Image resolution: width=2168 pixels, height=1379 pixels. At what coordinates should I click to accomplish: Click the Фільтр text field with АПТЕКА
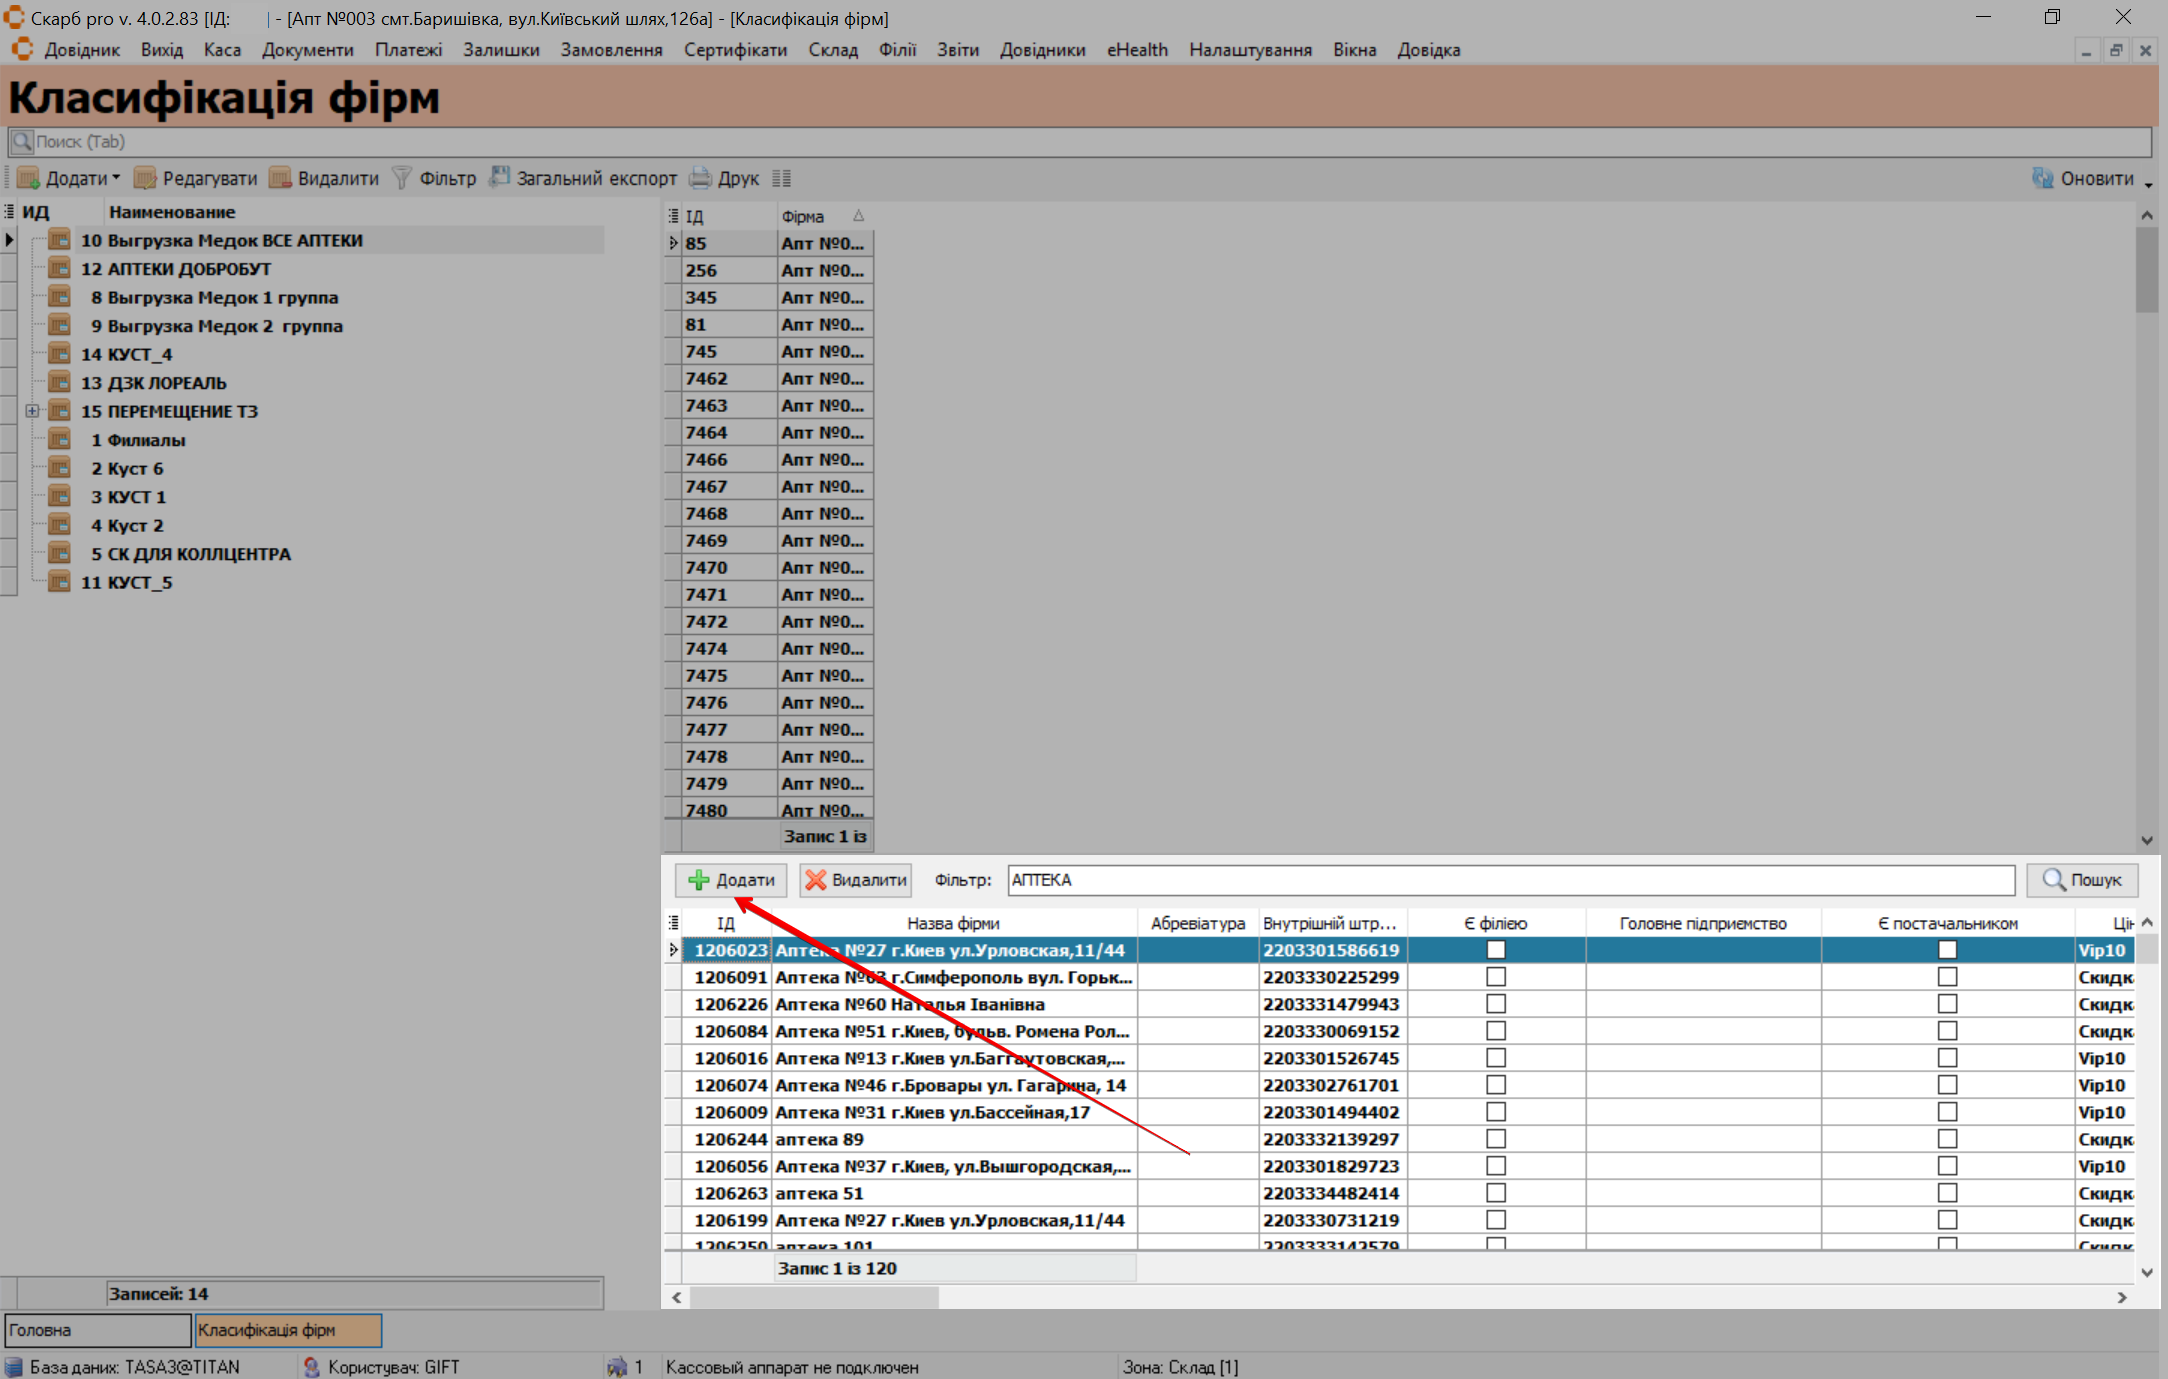point(1510,880)
